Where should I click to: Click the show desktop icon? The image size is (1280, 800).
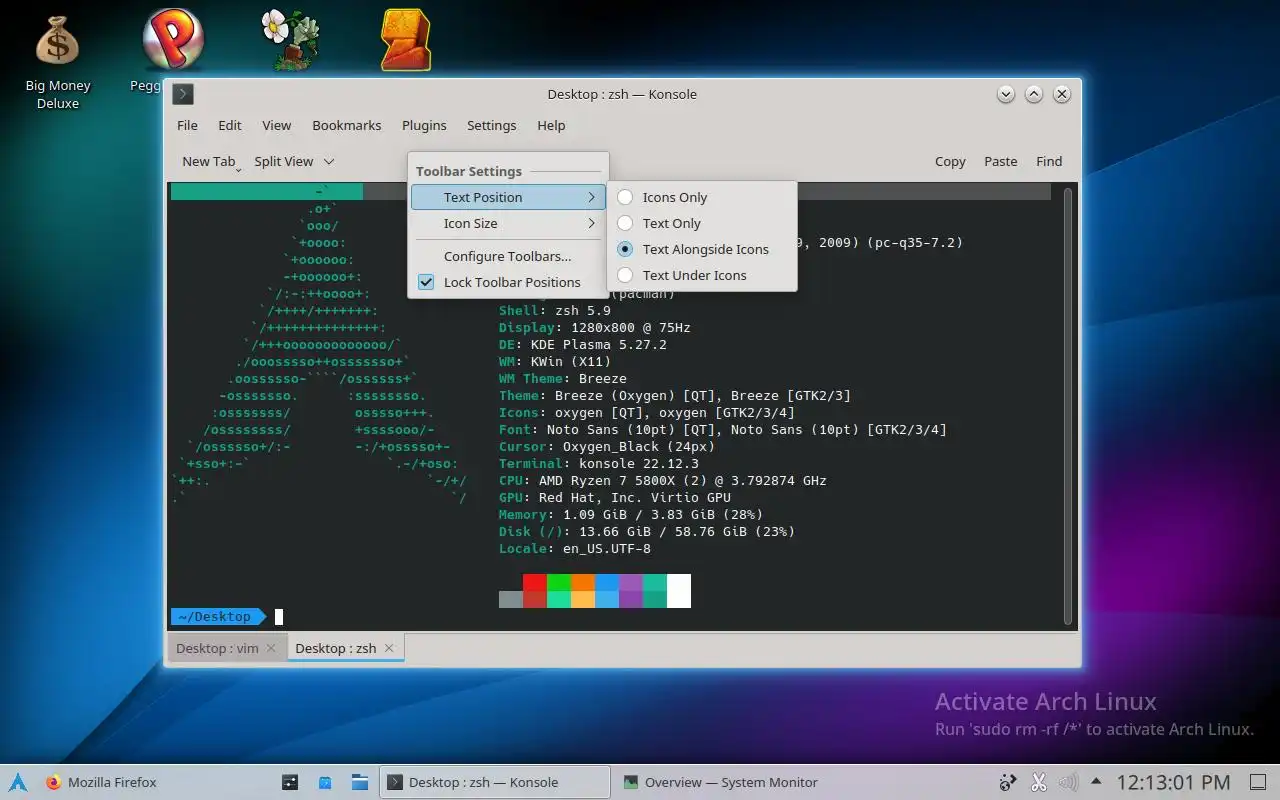tap(1259, 782)
